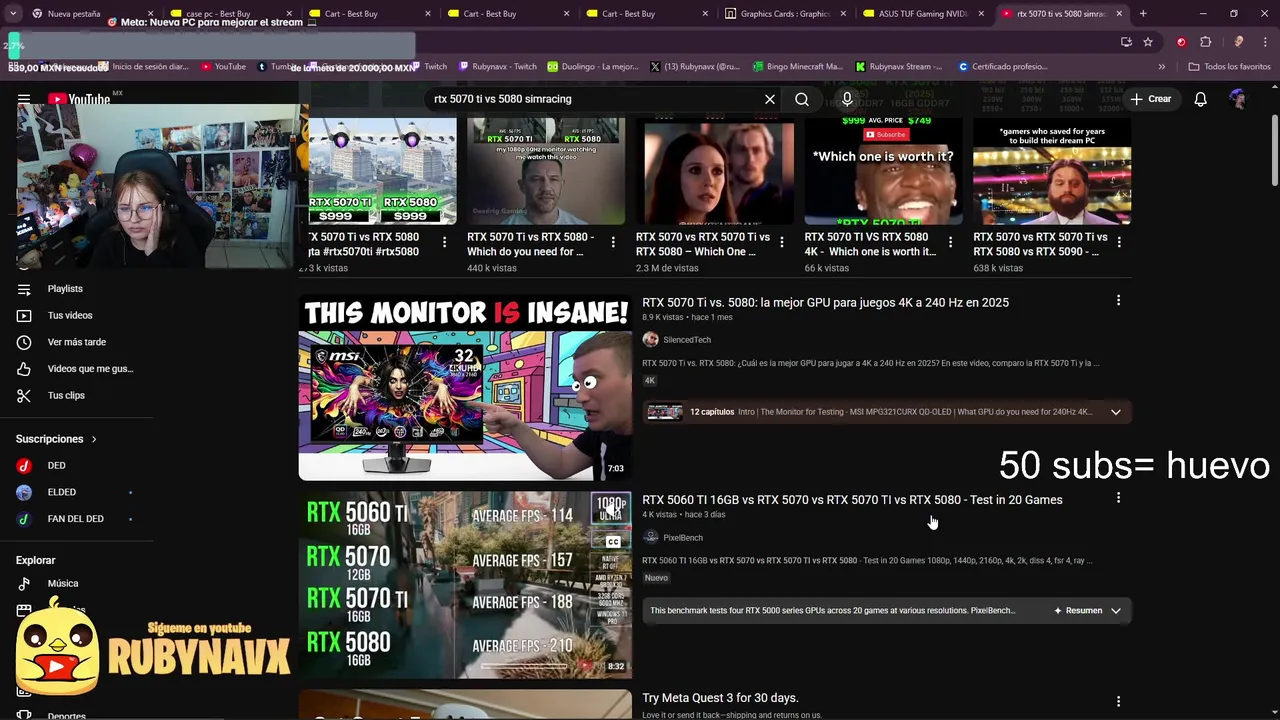Open PixelBench channel avatar

click(x=650, y=537)
